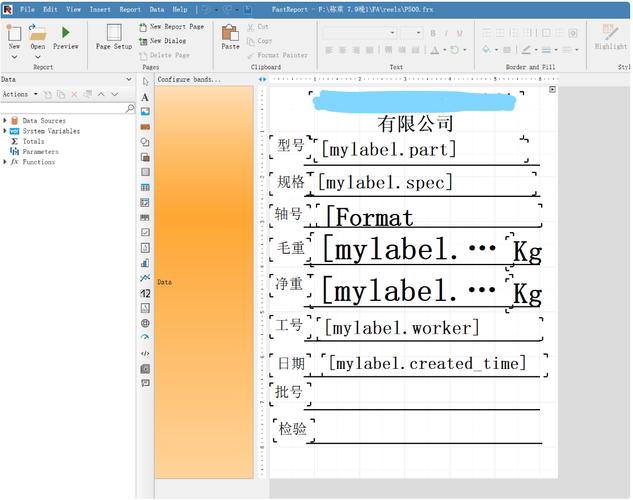Screen dimensions: 633x500
Task: Click the Configure bands... button
Action: (188, 79)
